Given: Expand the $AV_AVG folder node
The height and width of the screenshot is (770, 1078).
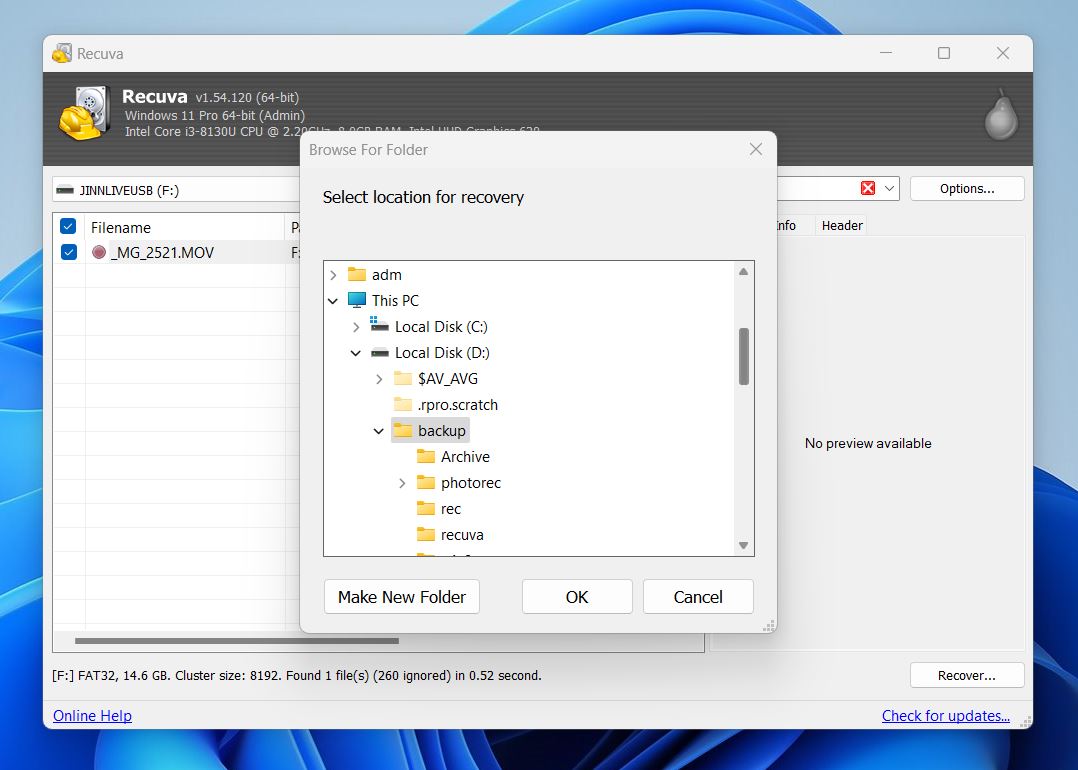Looking at the screenshot, I should [379, 379].
